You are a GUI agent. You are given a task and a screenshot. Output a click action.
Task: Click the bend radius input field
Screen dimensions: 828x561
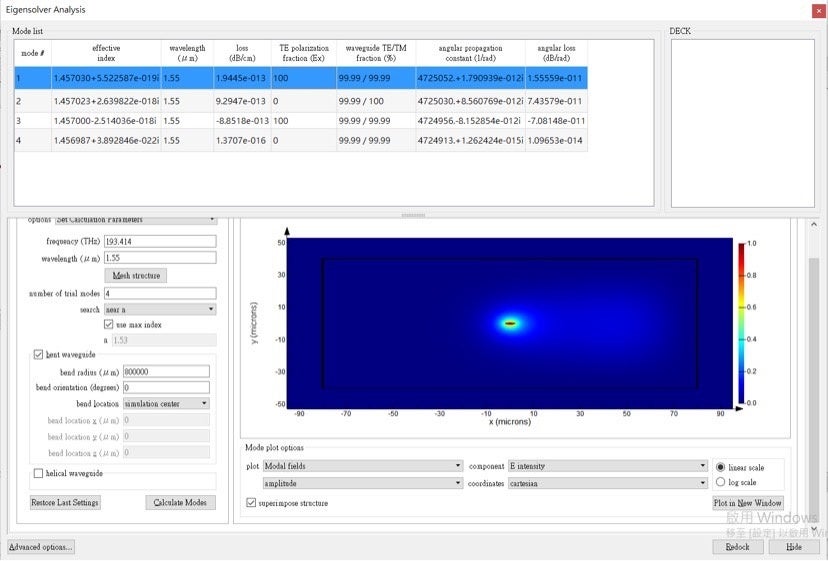165,372
